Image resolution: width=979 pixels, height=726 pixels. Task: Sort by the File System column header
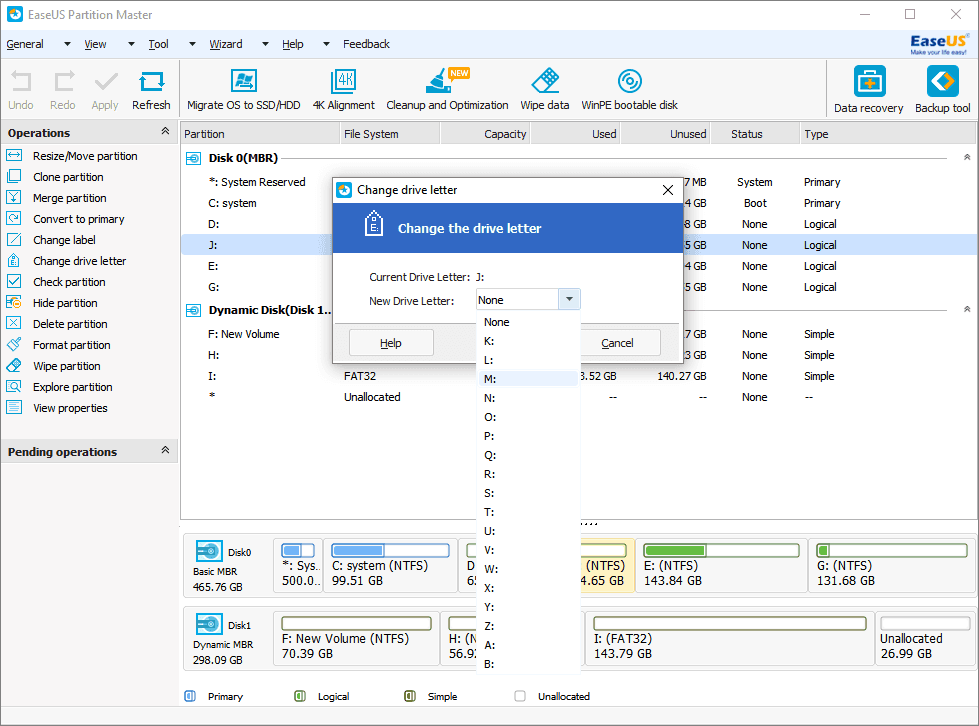390,134
